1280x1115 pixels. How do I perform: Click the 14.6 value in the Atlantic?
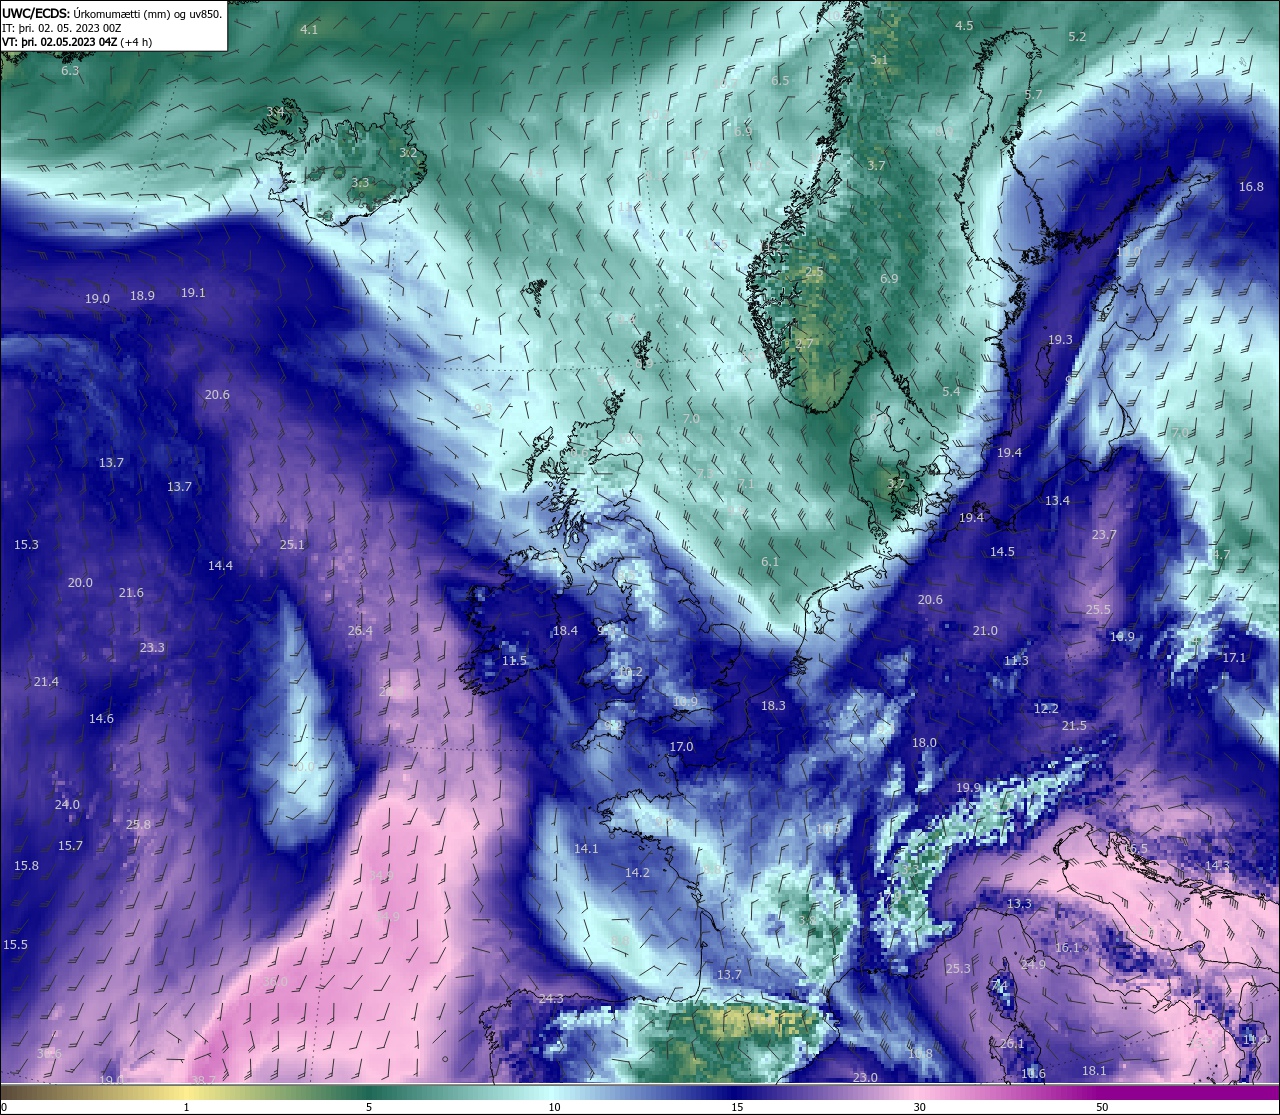pos(101,719)
